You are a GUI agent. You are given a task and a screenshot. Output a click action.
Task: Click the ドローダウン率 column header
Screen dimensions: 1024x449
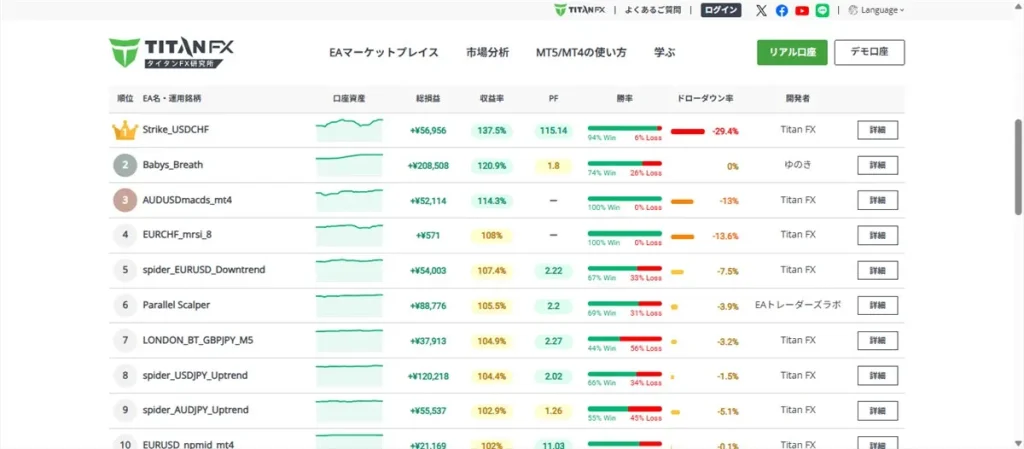coord(705,99)
